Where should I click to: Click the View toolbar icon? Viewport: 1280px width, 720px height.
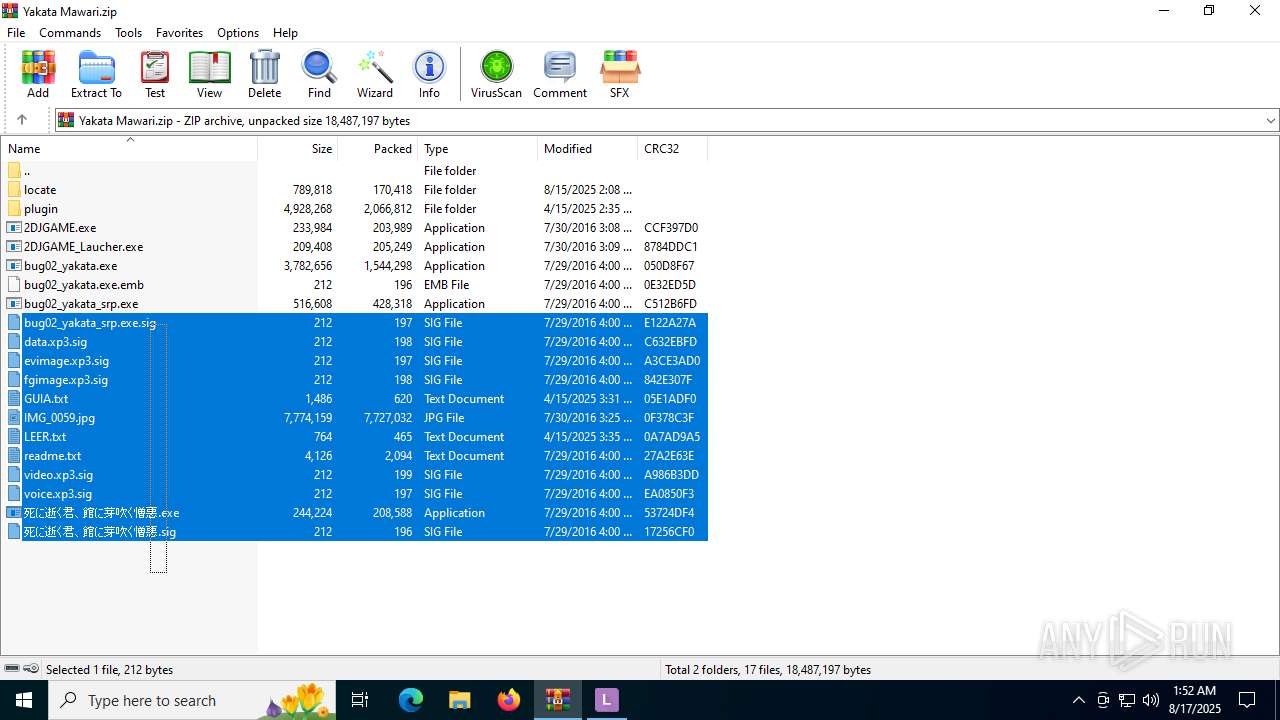tap(209, 75)
